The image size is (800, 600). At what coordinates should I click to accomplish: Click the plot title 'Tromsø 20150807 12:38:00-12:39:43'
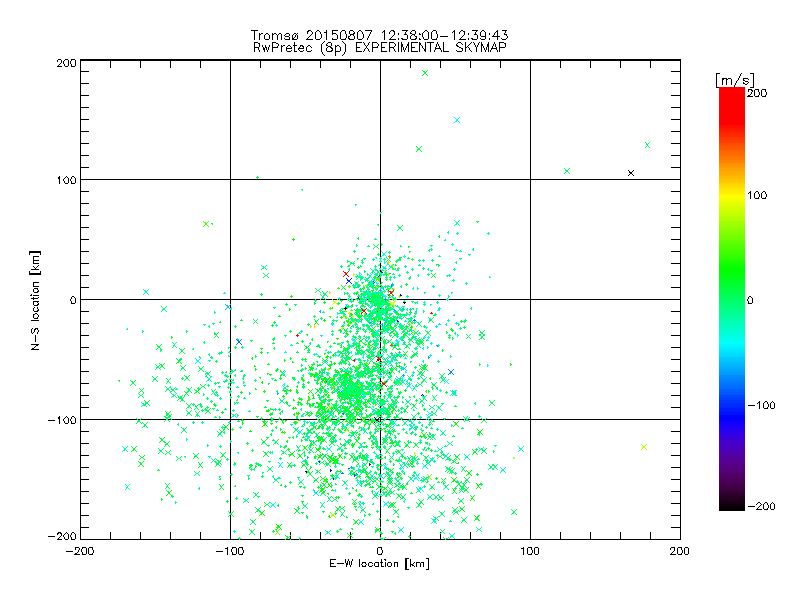(379, 35)
